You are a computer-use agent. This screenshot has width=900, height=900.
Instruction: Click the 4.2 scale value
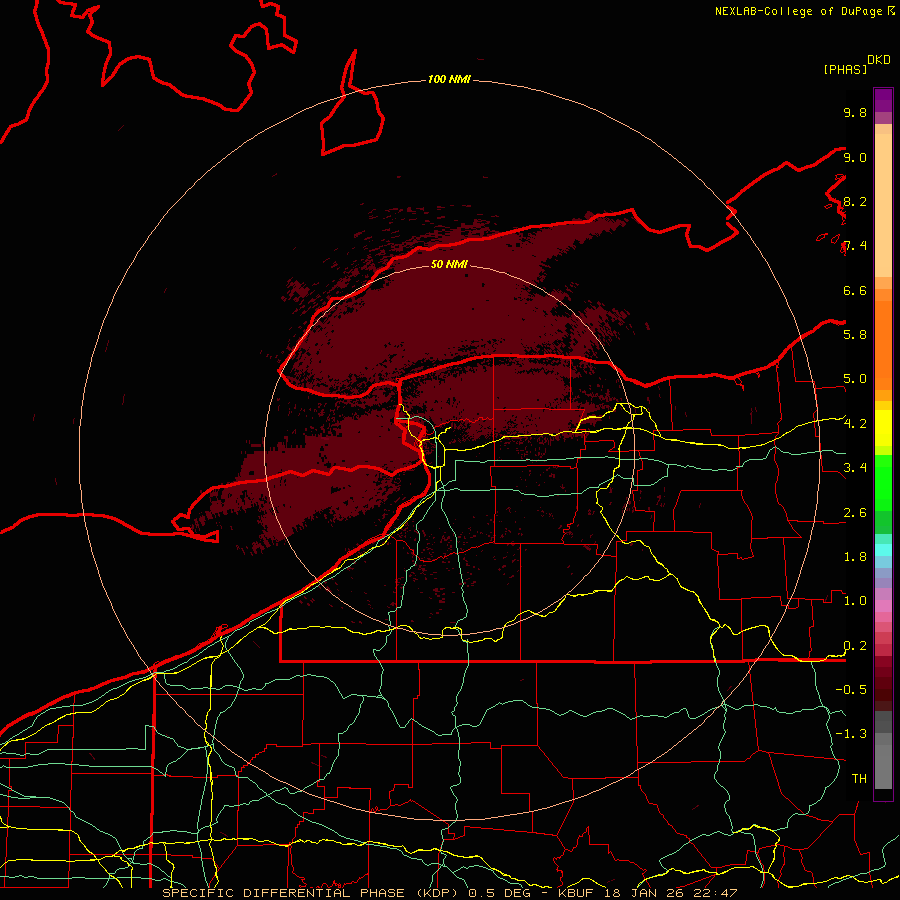pyautogui.click(x=855, y=423)
